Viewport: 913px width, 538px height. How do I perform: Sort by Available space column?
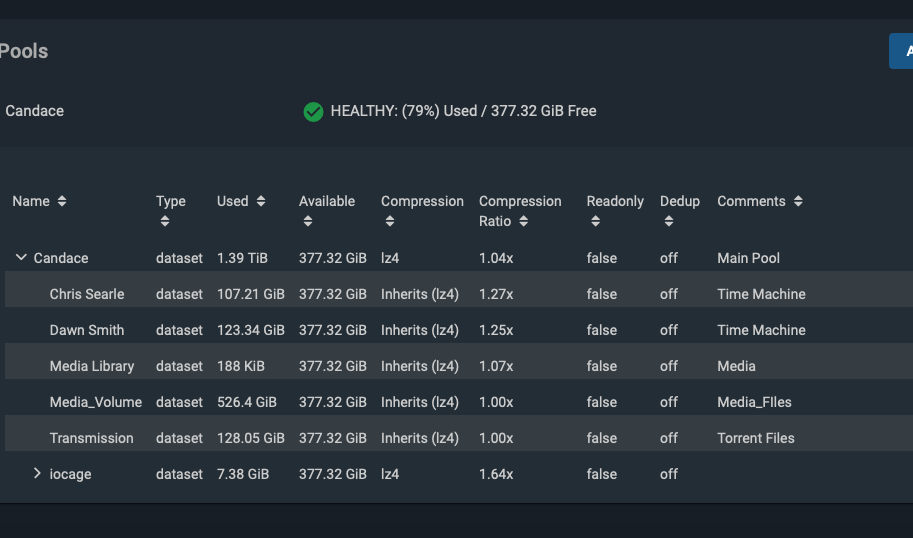point(308,221)
